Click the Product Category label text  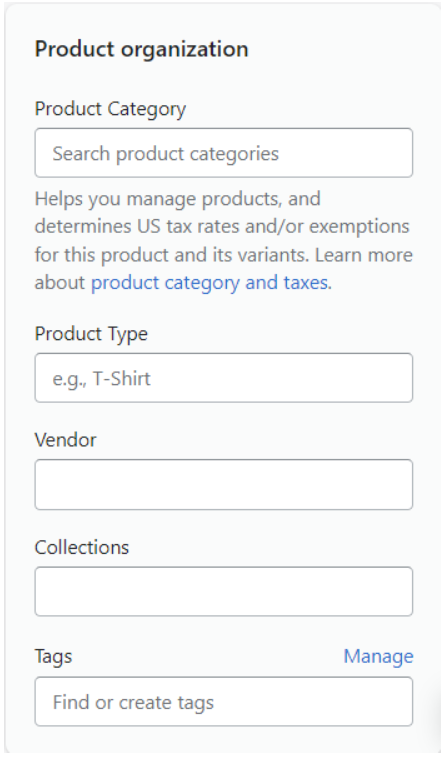click(x=110, y=109)
